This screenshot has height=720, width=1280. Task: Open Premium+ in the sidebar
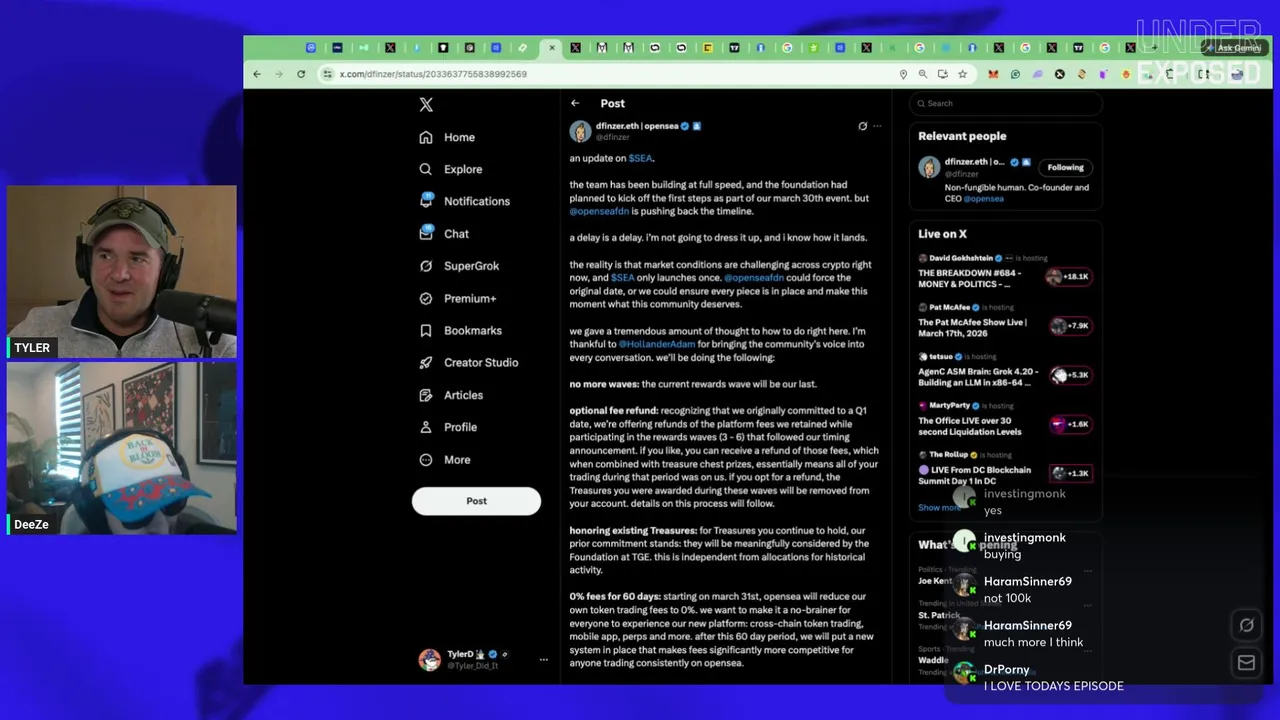click(457, 298)
